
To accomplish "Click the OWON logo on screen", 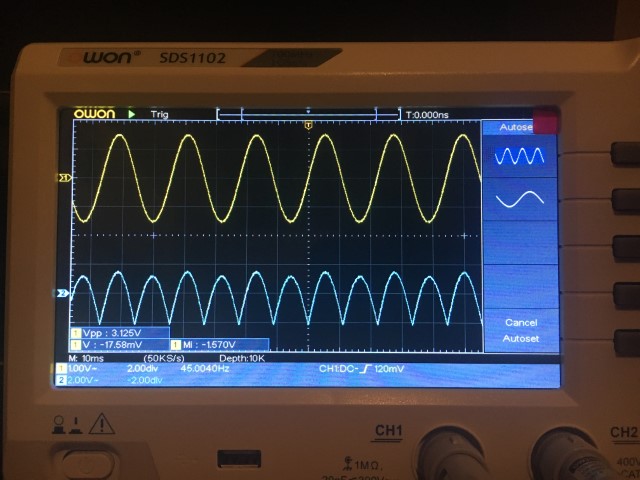I will 94,113.
